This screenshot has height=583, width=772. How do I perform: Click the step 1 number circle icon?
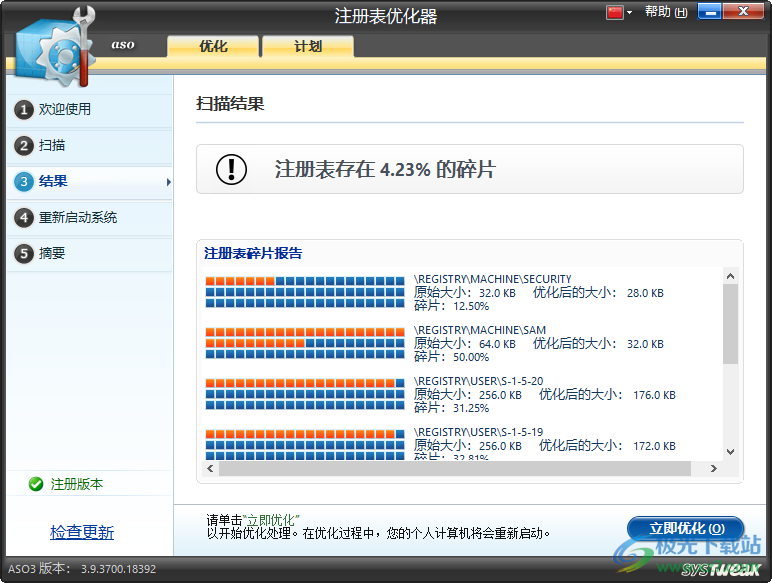click(24, 110)
